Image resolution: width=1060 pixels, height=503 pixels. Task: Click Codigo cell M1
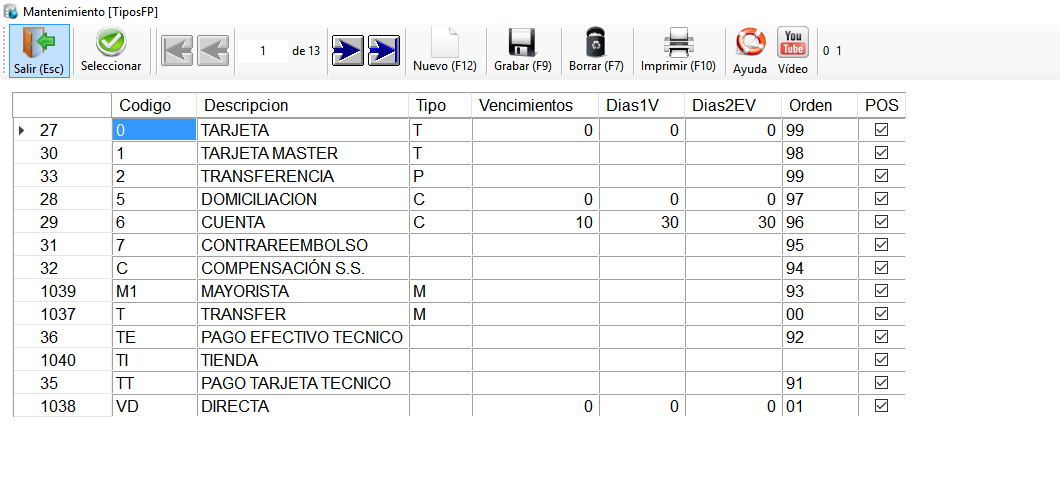tap(154, 291)
